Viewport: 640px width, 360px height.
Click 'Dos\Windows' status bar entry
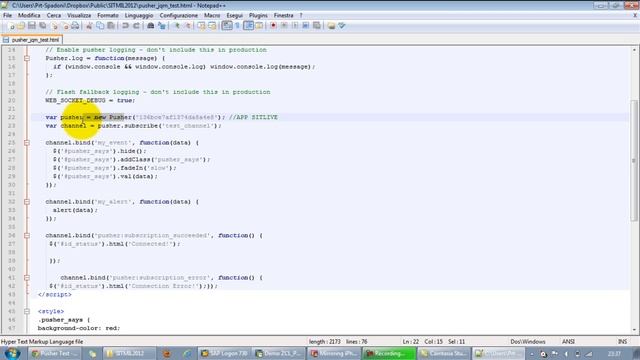coord(527,342)
